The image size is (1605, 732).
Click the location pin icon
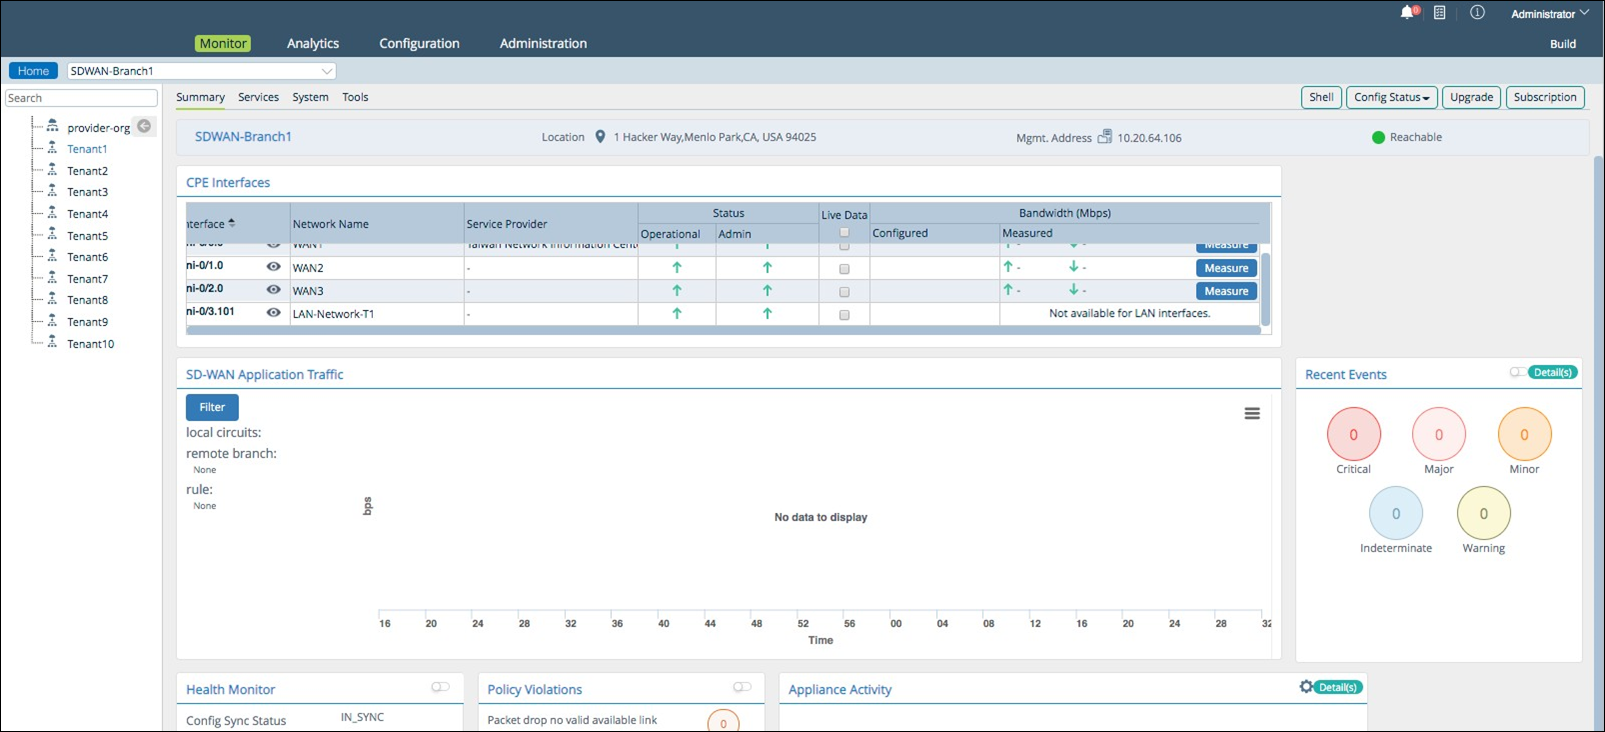point(600,137)
